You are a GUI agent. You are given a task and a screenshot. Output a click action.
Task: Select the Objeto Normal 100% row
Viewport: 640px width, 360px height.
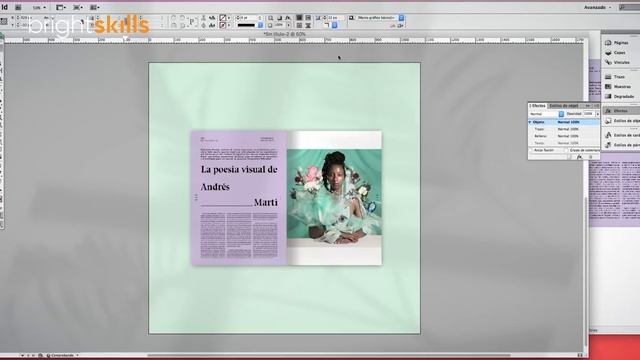pos(564,122)
